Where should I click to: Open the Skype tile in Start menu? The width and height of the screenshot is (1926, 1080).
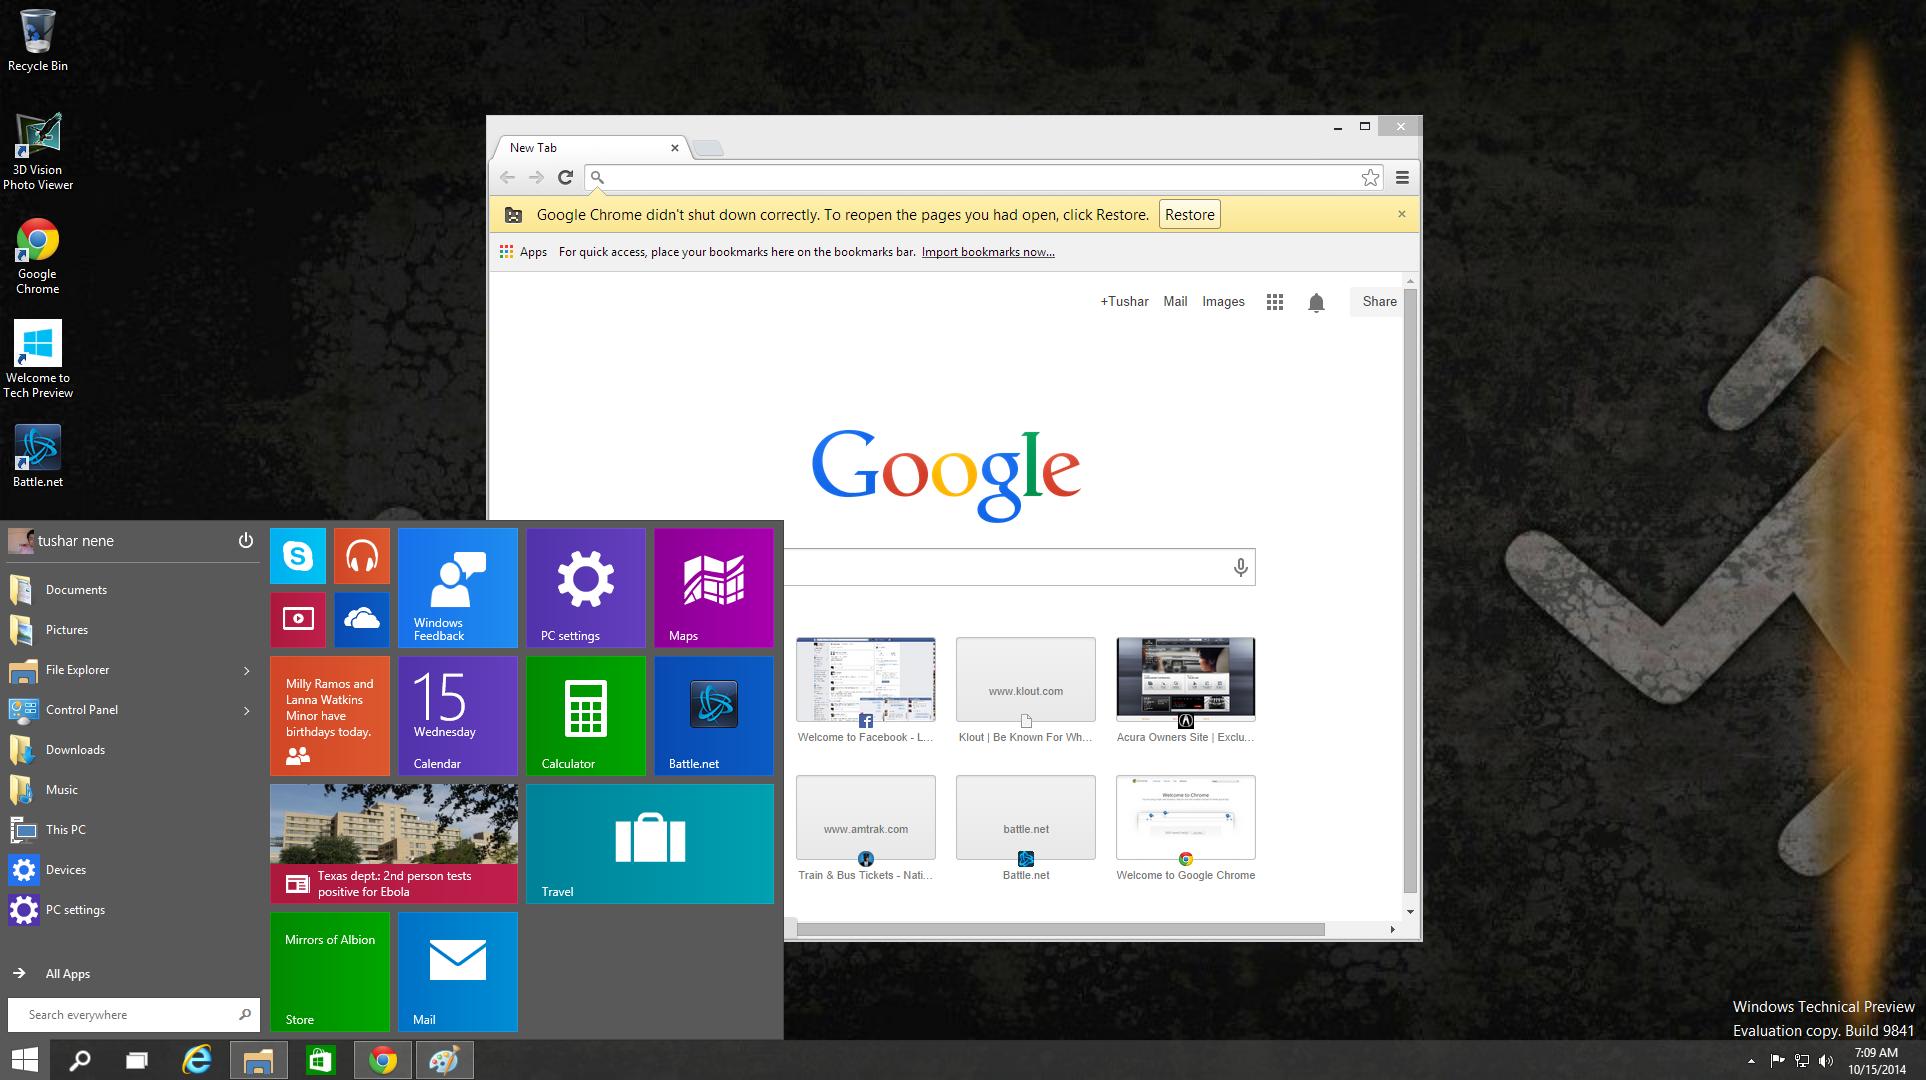(298, 556)
